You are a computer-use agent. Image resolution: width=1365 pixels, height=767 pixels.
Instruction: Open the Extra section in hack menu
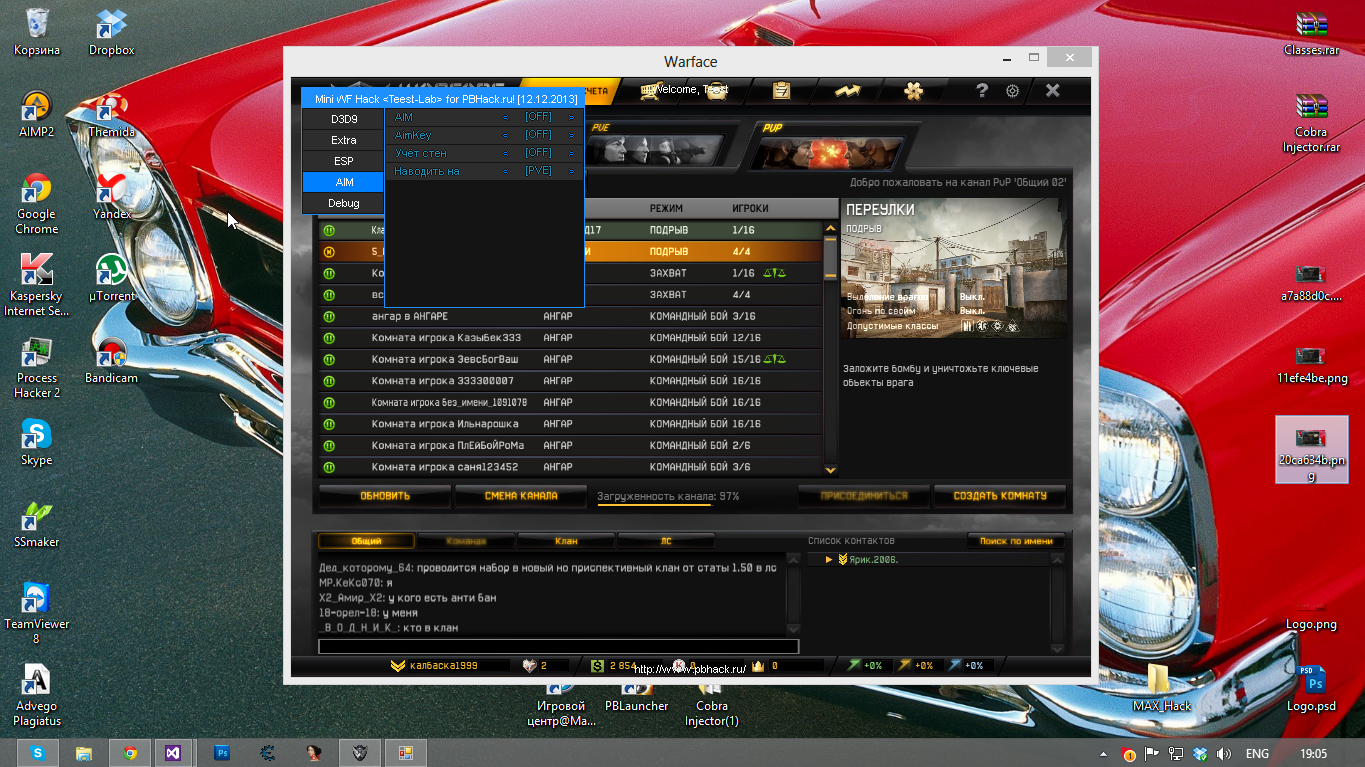tap(344, 140)
